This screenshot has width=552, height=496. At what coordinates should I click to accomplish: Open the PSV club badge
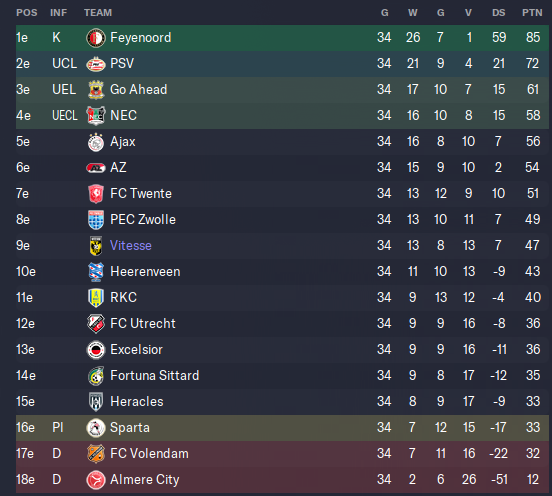pos(96,64)
